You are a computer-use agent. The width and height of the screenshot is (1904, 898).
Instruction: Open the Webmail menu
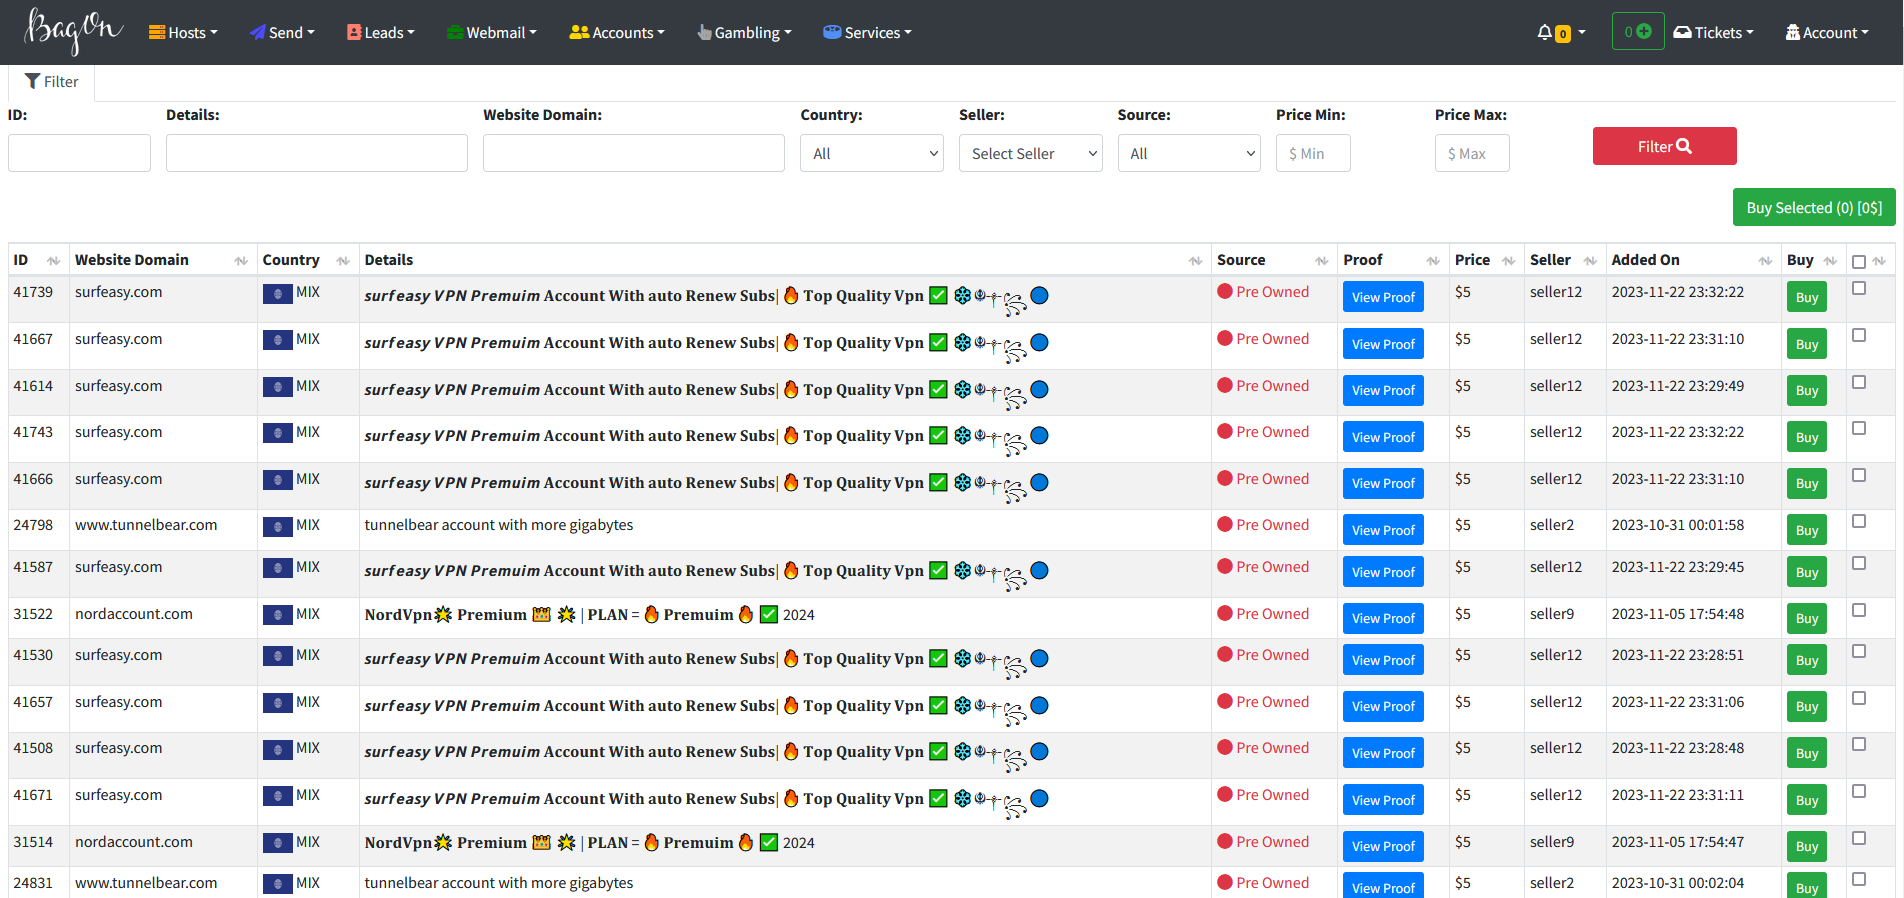(491, 33)
